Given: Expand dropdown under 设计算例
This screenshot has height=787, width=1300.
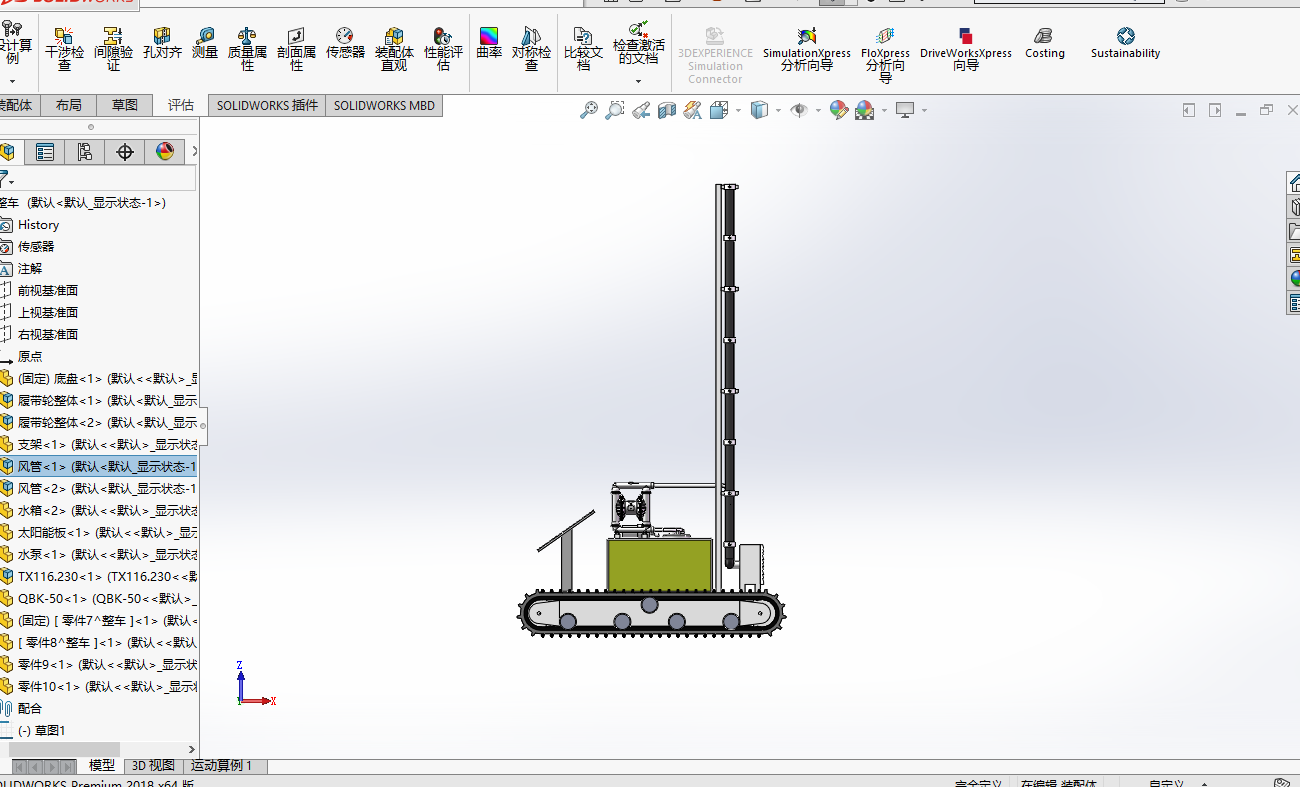Looking at the screenshot, I should click(x=13, y=81).
